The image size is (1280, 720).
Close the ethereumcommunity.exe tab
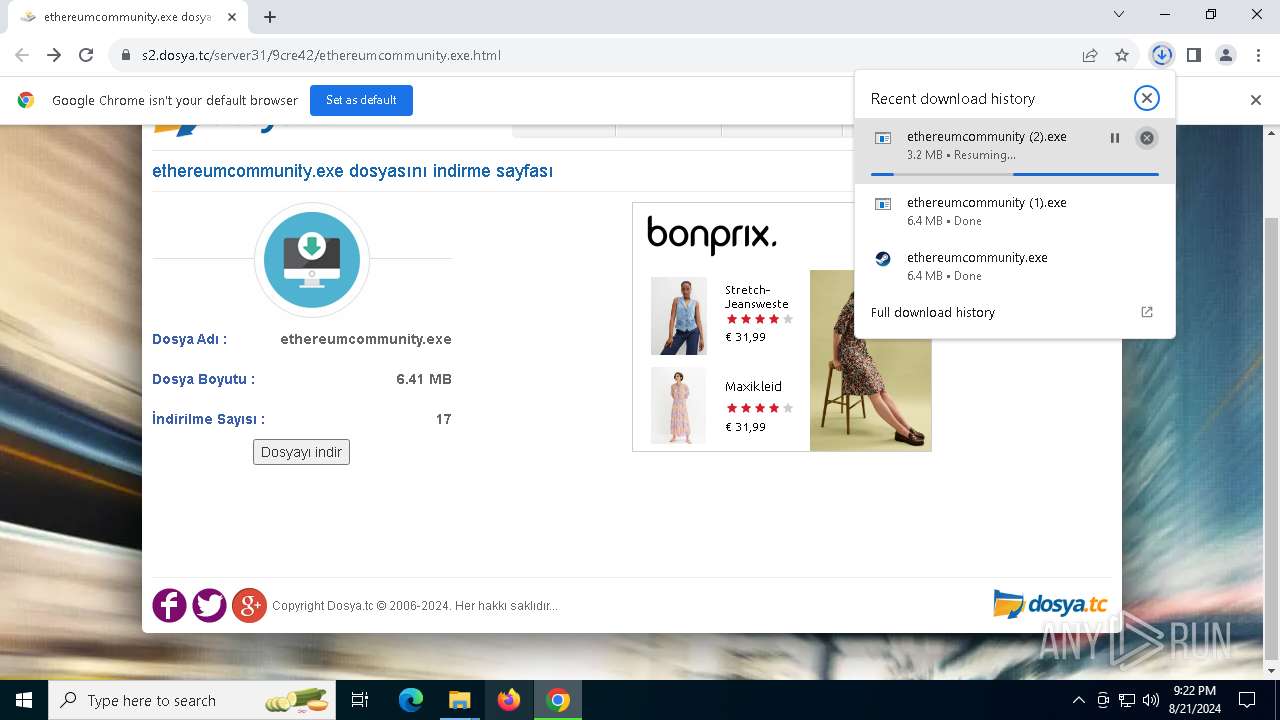click(232, 17)
